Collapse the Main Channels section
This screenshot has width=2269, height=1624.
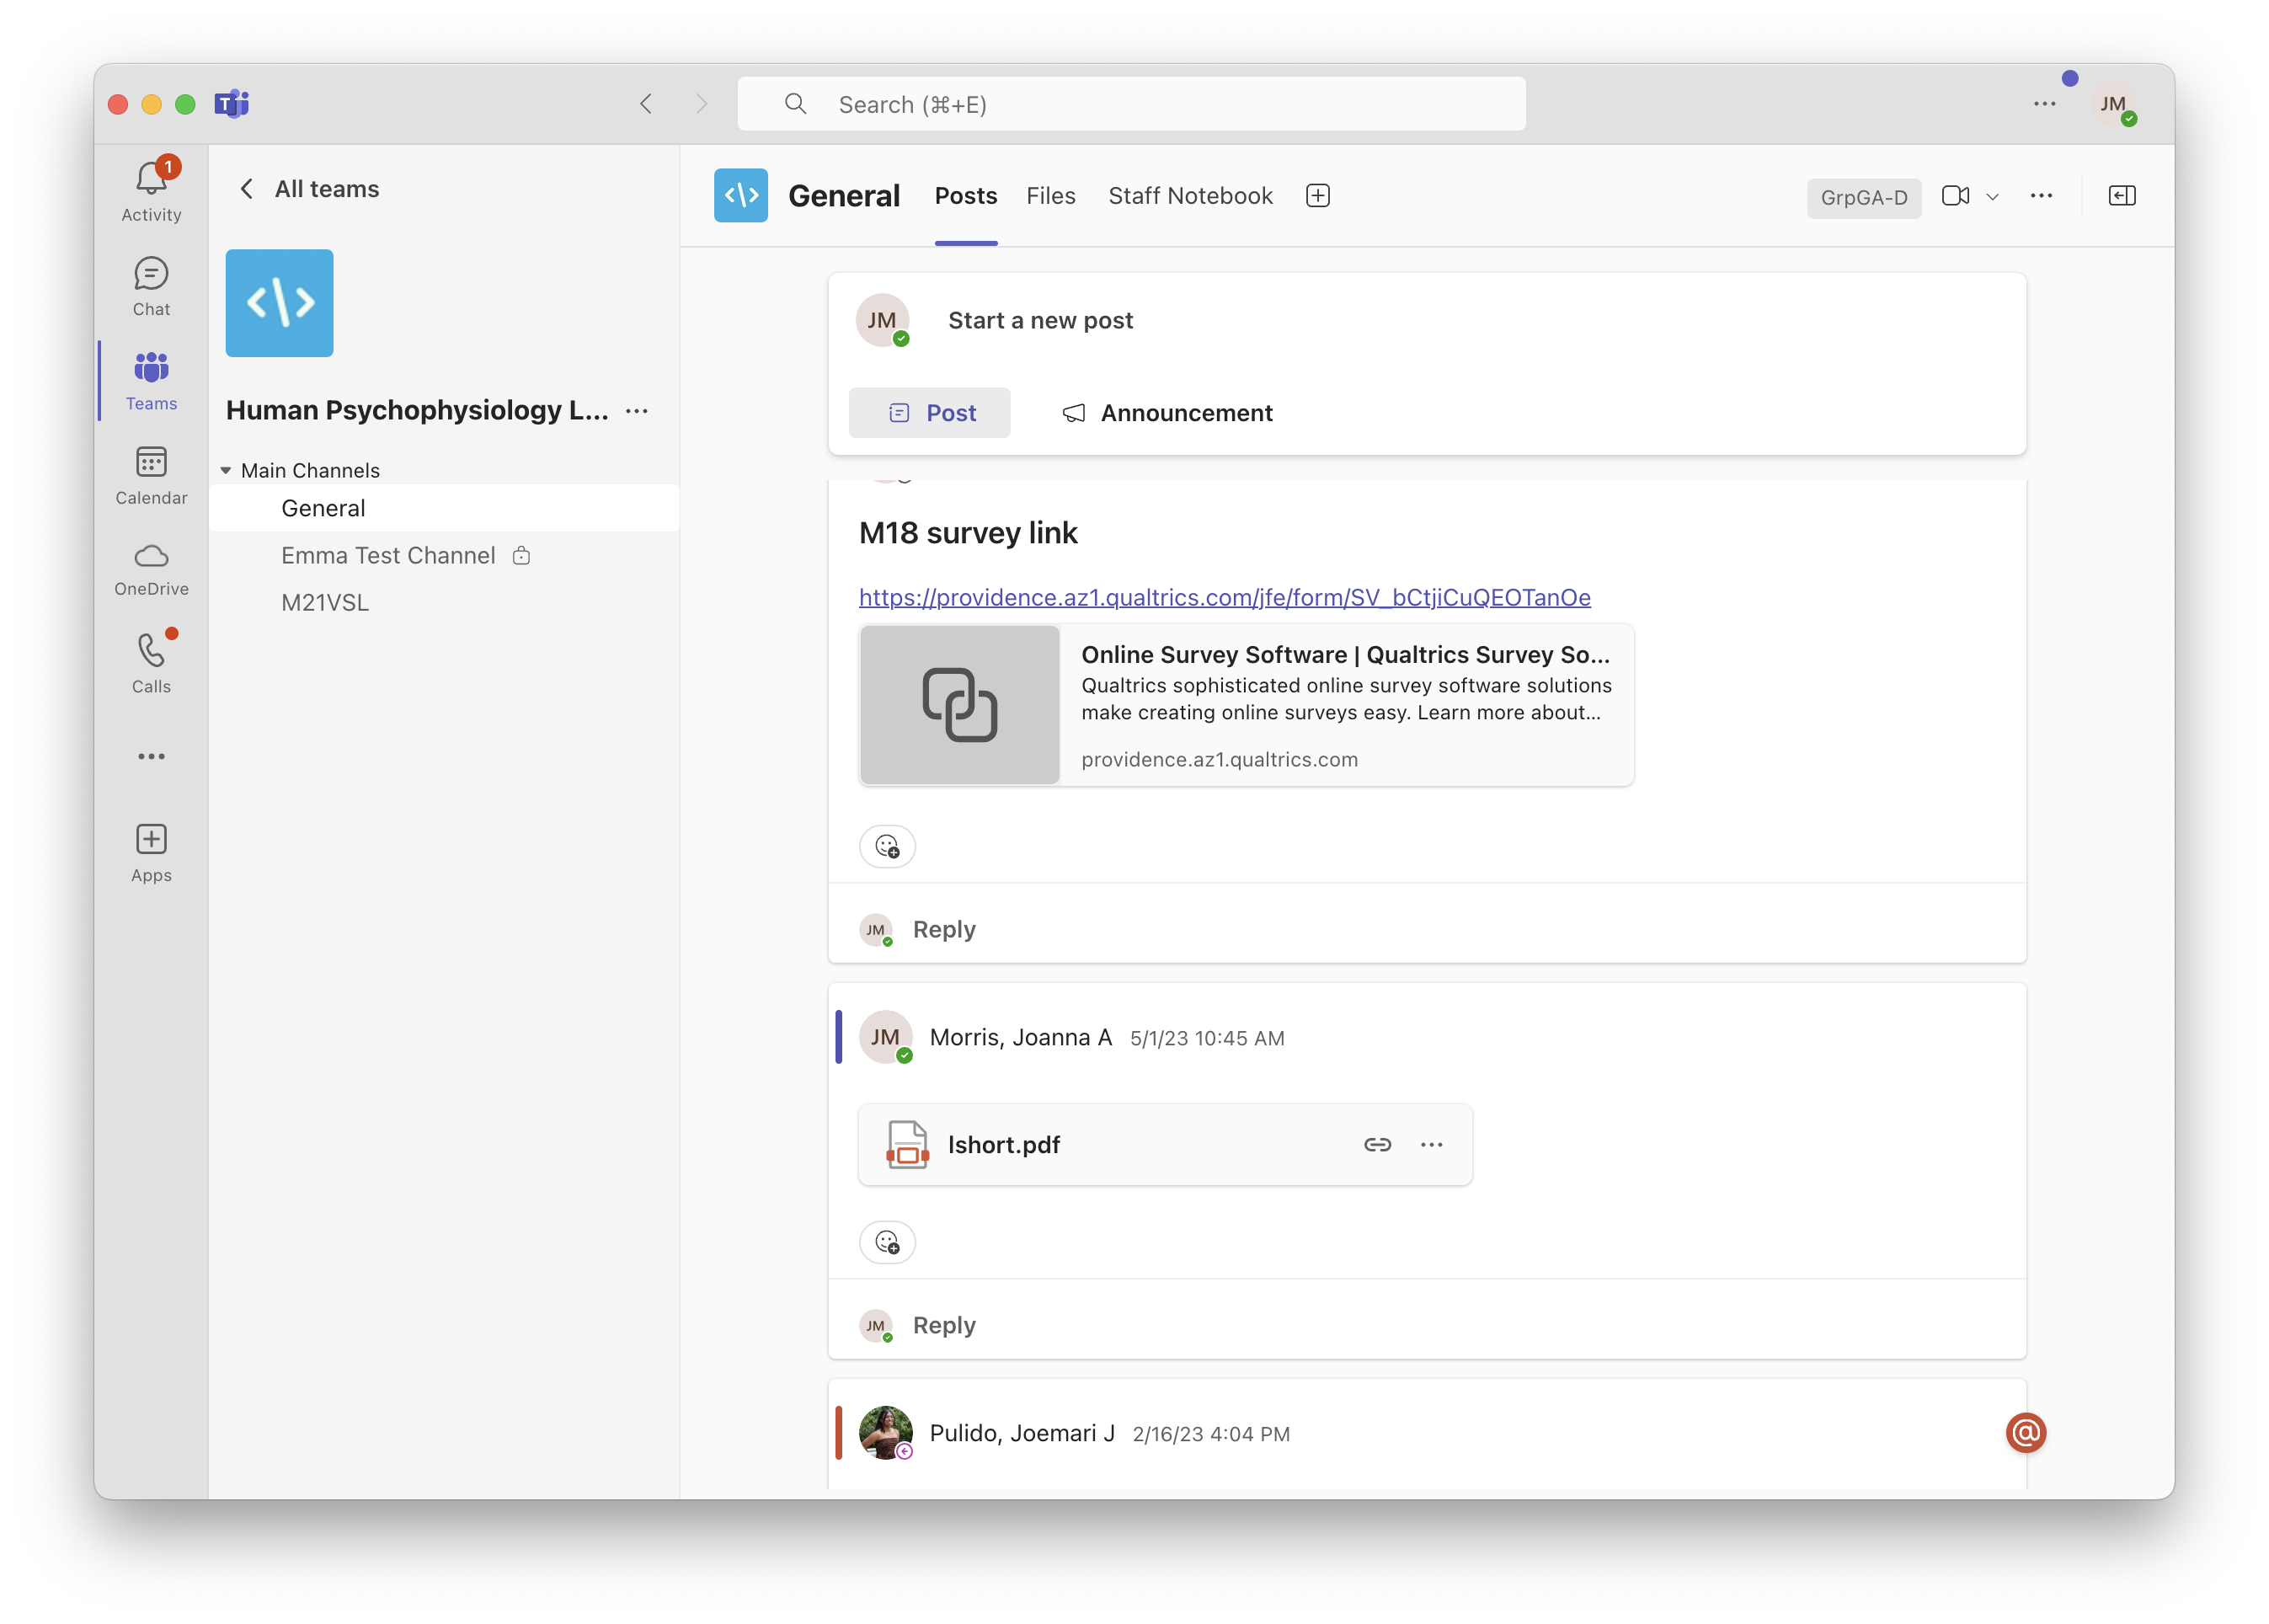point(226,470)
